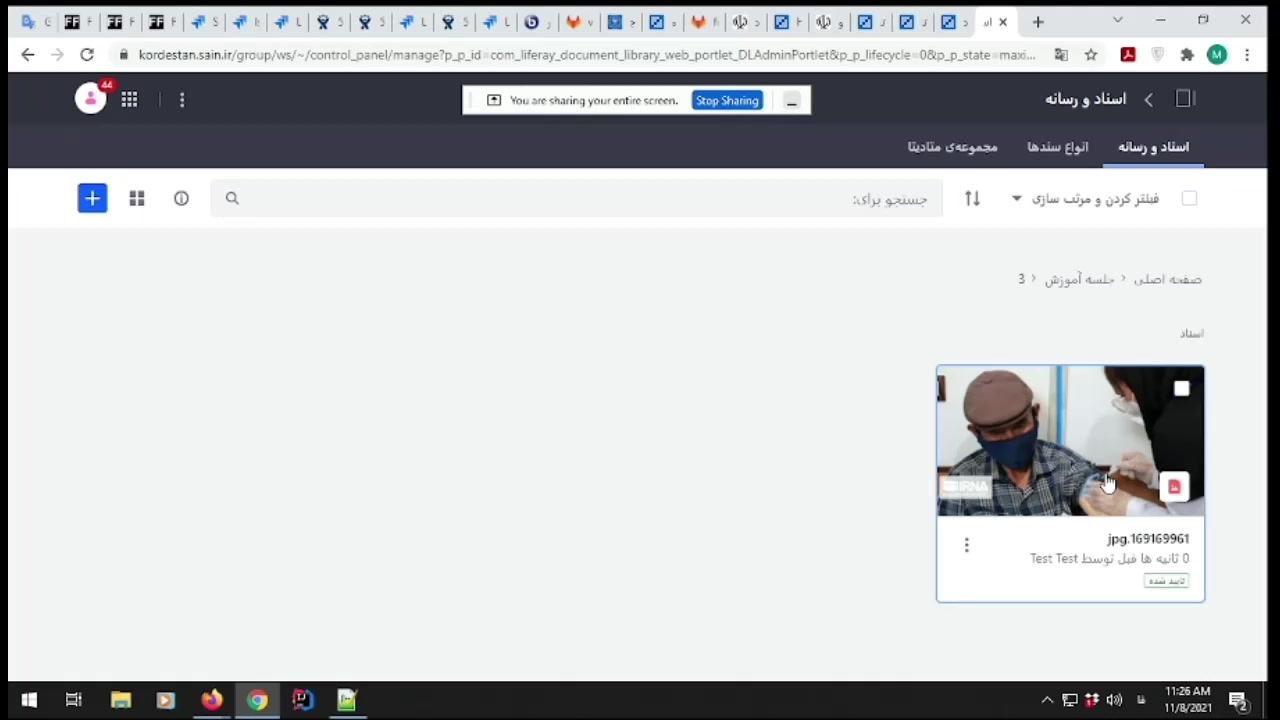Image resolution: width=1280 pixels, height=720 pixels.
Task: Switch to the انواع سندها tab
Action: point(1058,147)
